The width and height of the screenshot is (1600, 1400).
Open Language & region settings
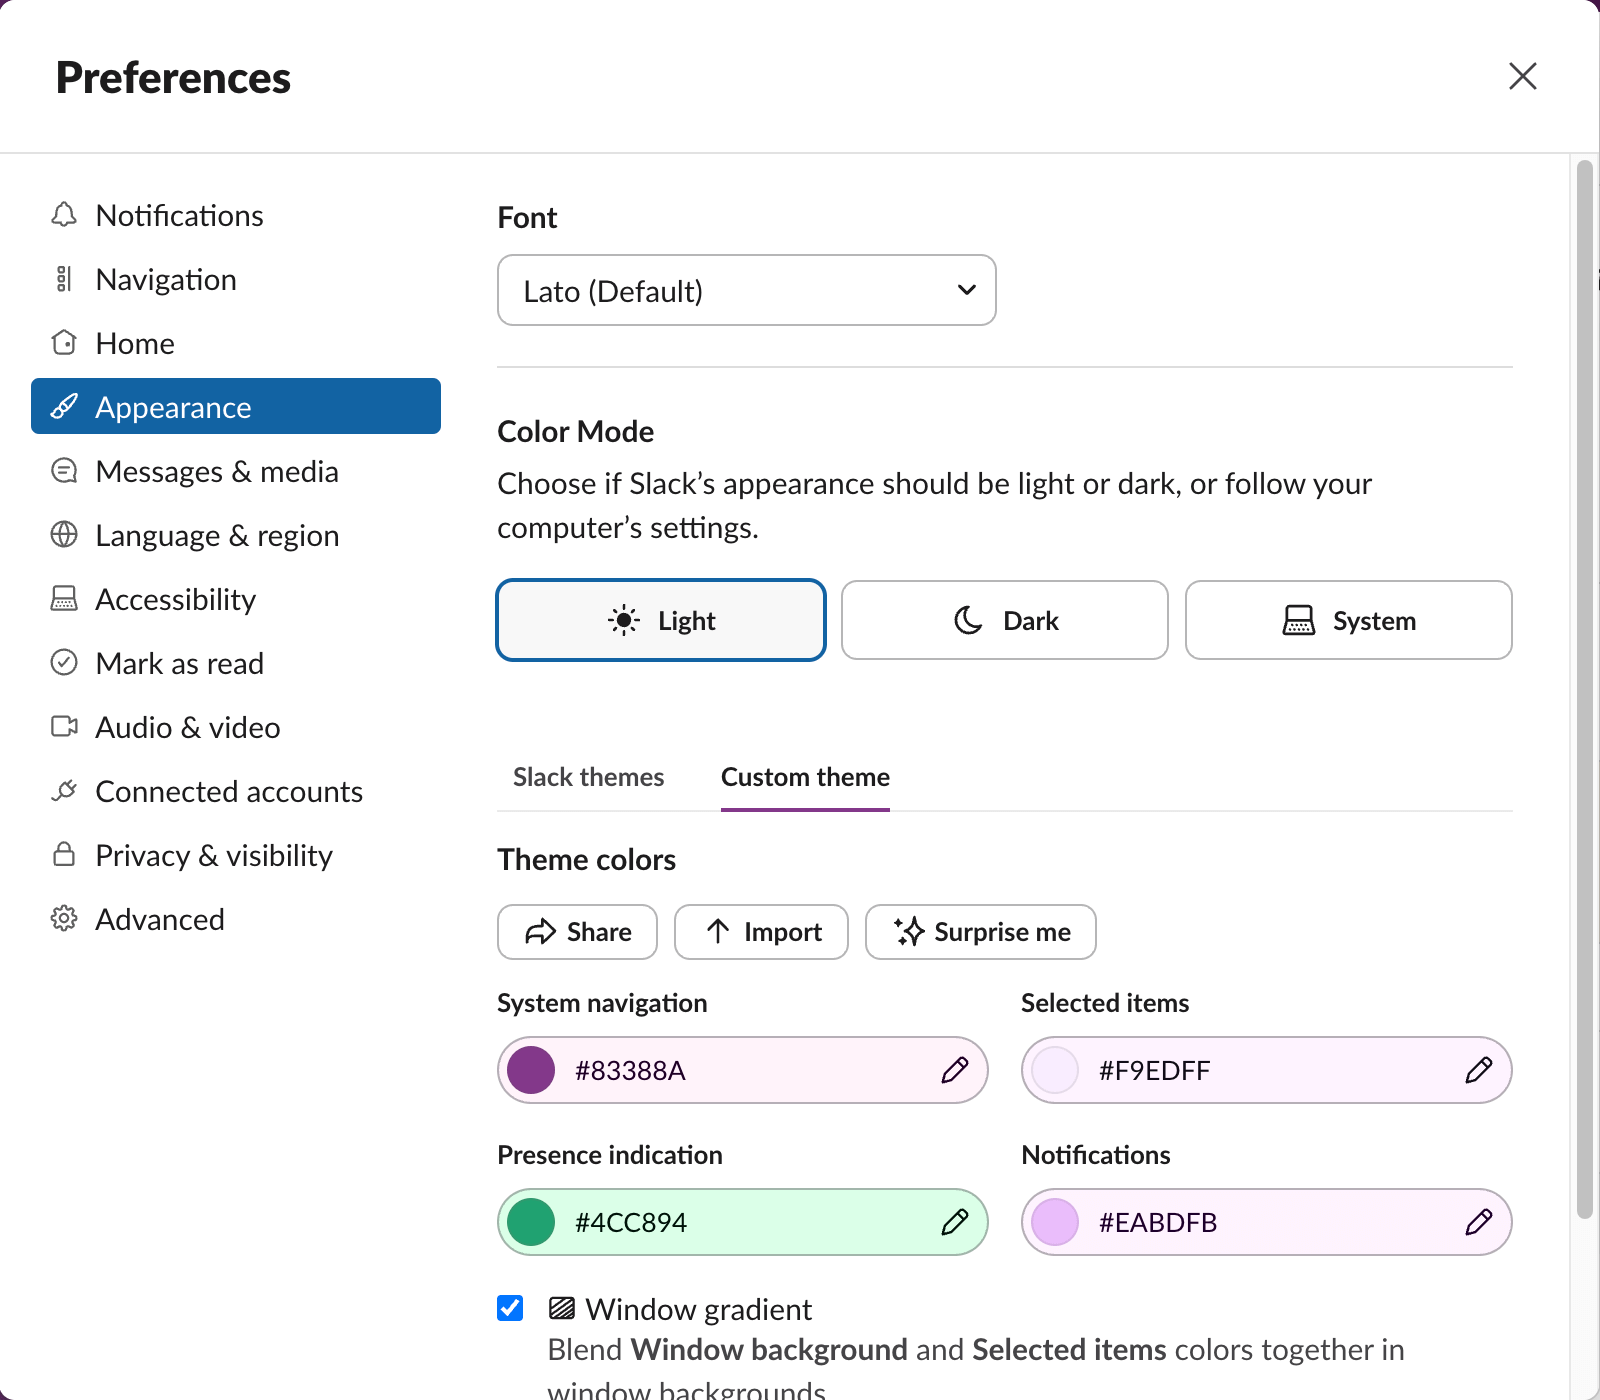[x=236, y=535]
